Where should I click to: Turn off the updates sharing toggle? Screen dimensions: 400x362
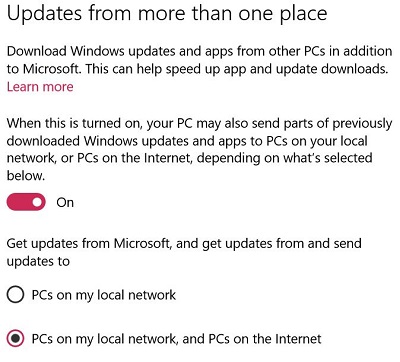coord(26,202)
